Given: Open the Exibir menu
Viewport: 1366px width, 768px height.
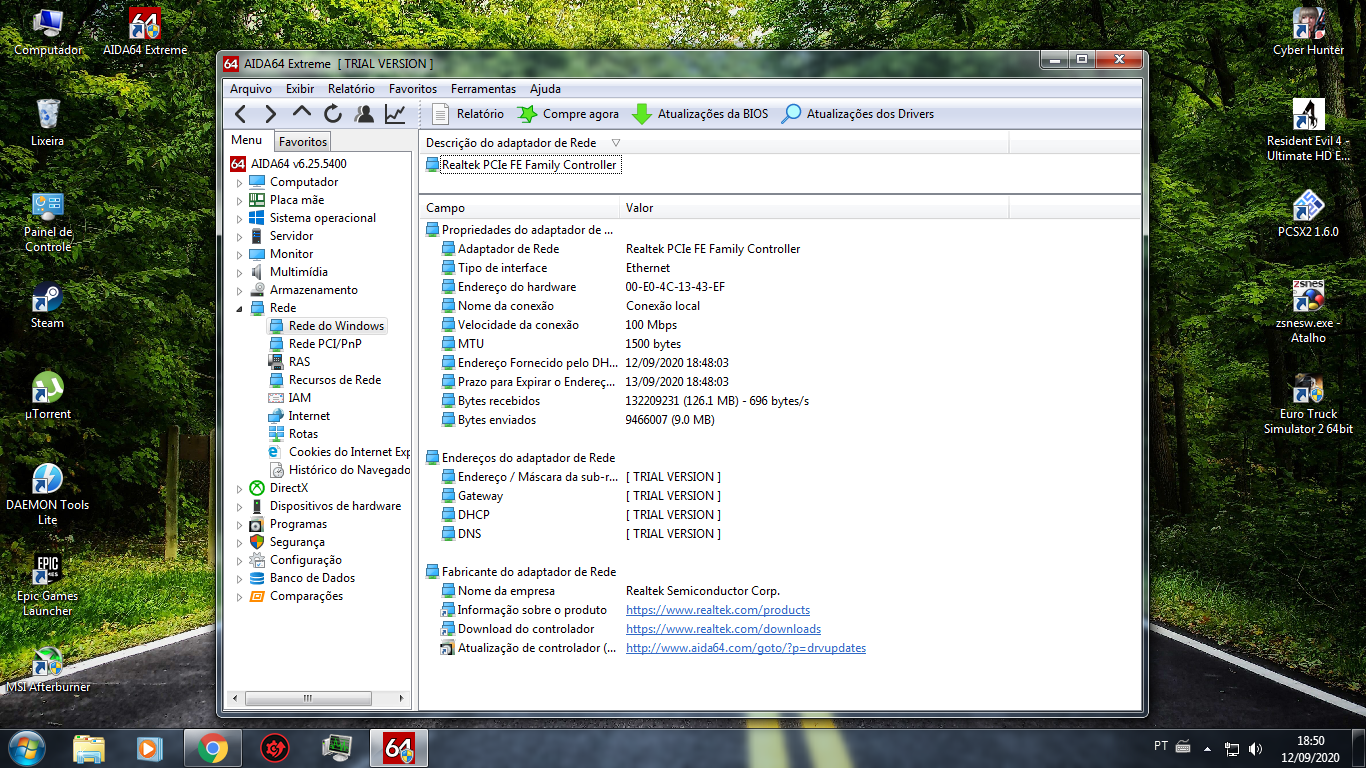Looking at the screenshot, I should [300, 89].
